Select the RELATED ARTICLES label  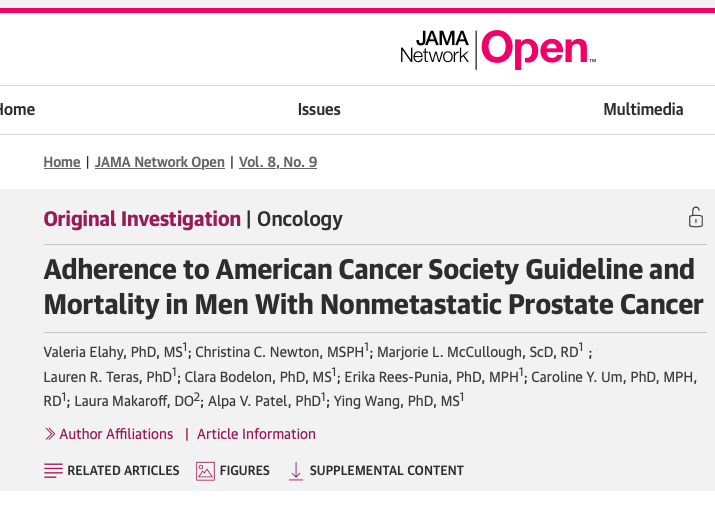pyautogui.click(x=123, y=471)
